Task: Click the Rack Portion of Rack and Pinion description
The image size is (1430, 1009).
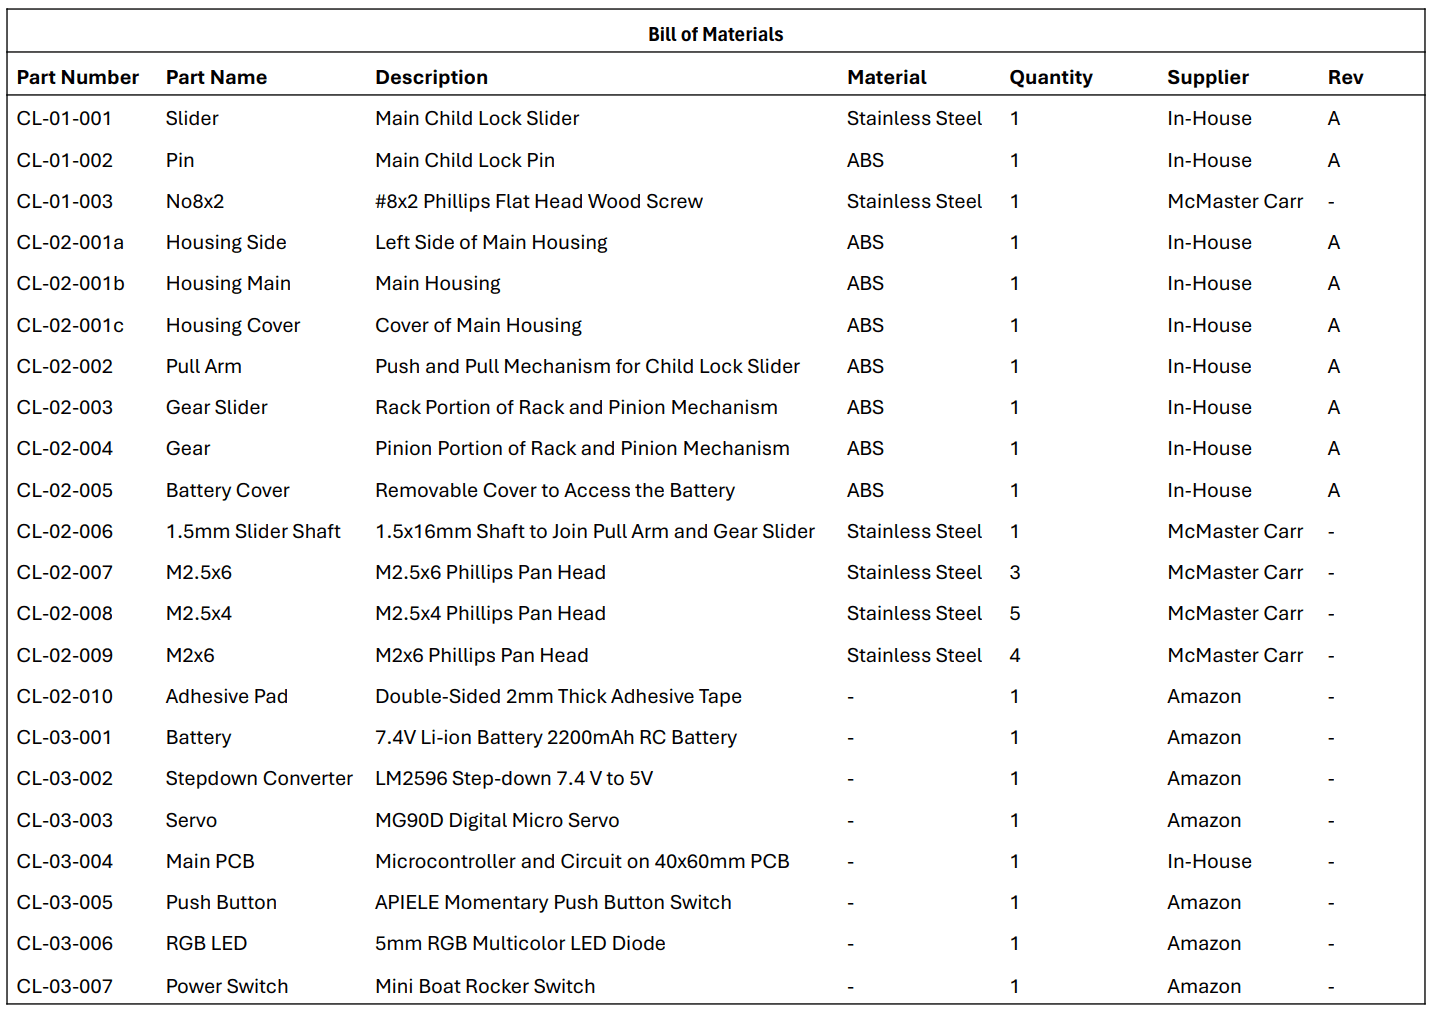Action: 576,407
